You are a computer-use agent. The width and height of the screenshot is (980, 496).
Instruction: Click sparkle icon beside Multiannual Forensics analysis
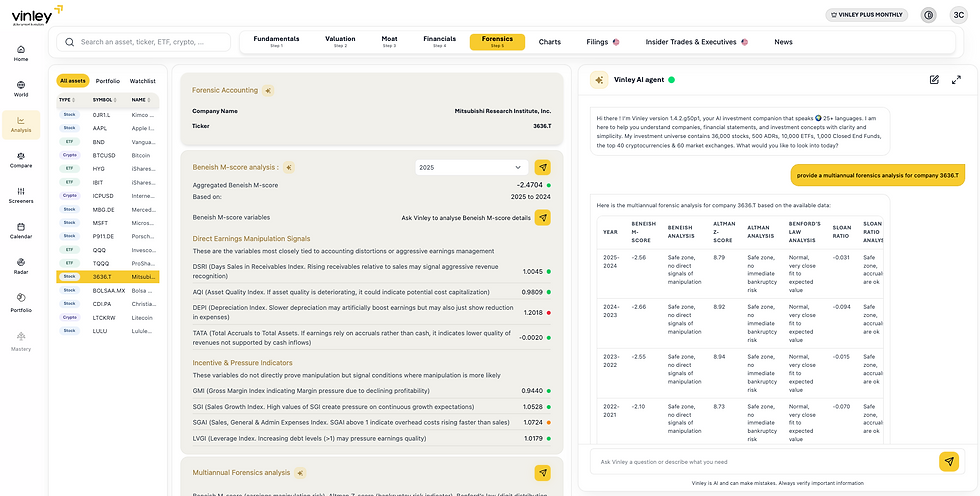point(300,473)
